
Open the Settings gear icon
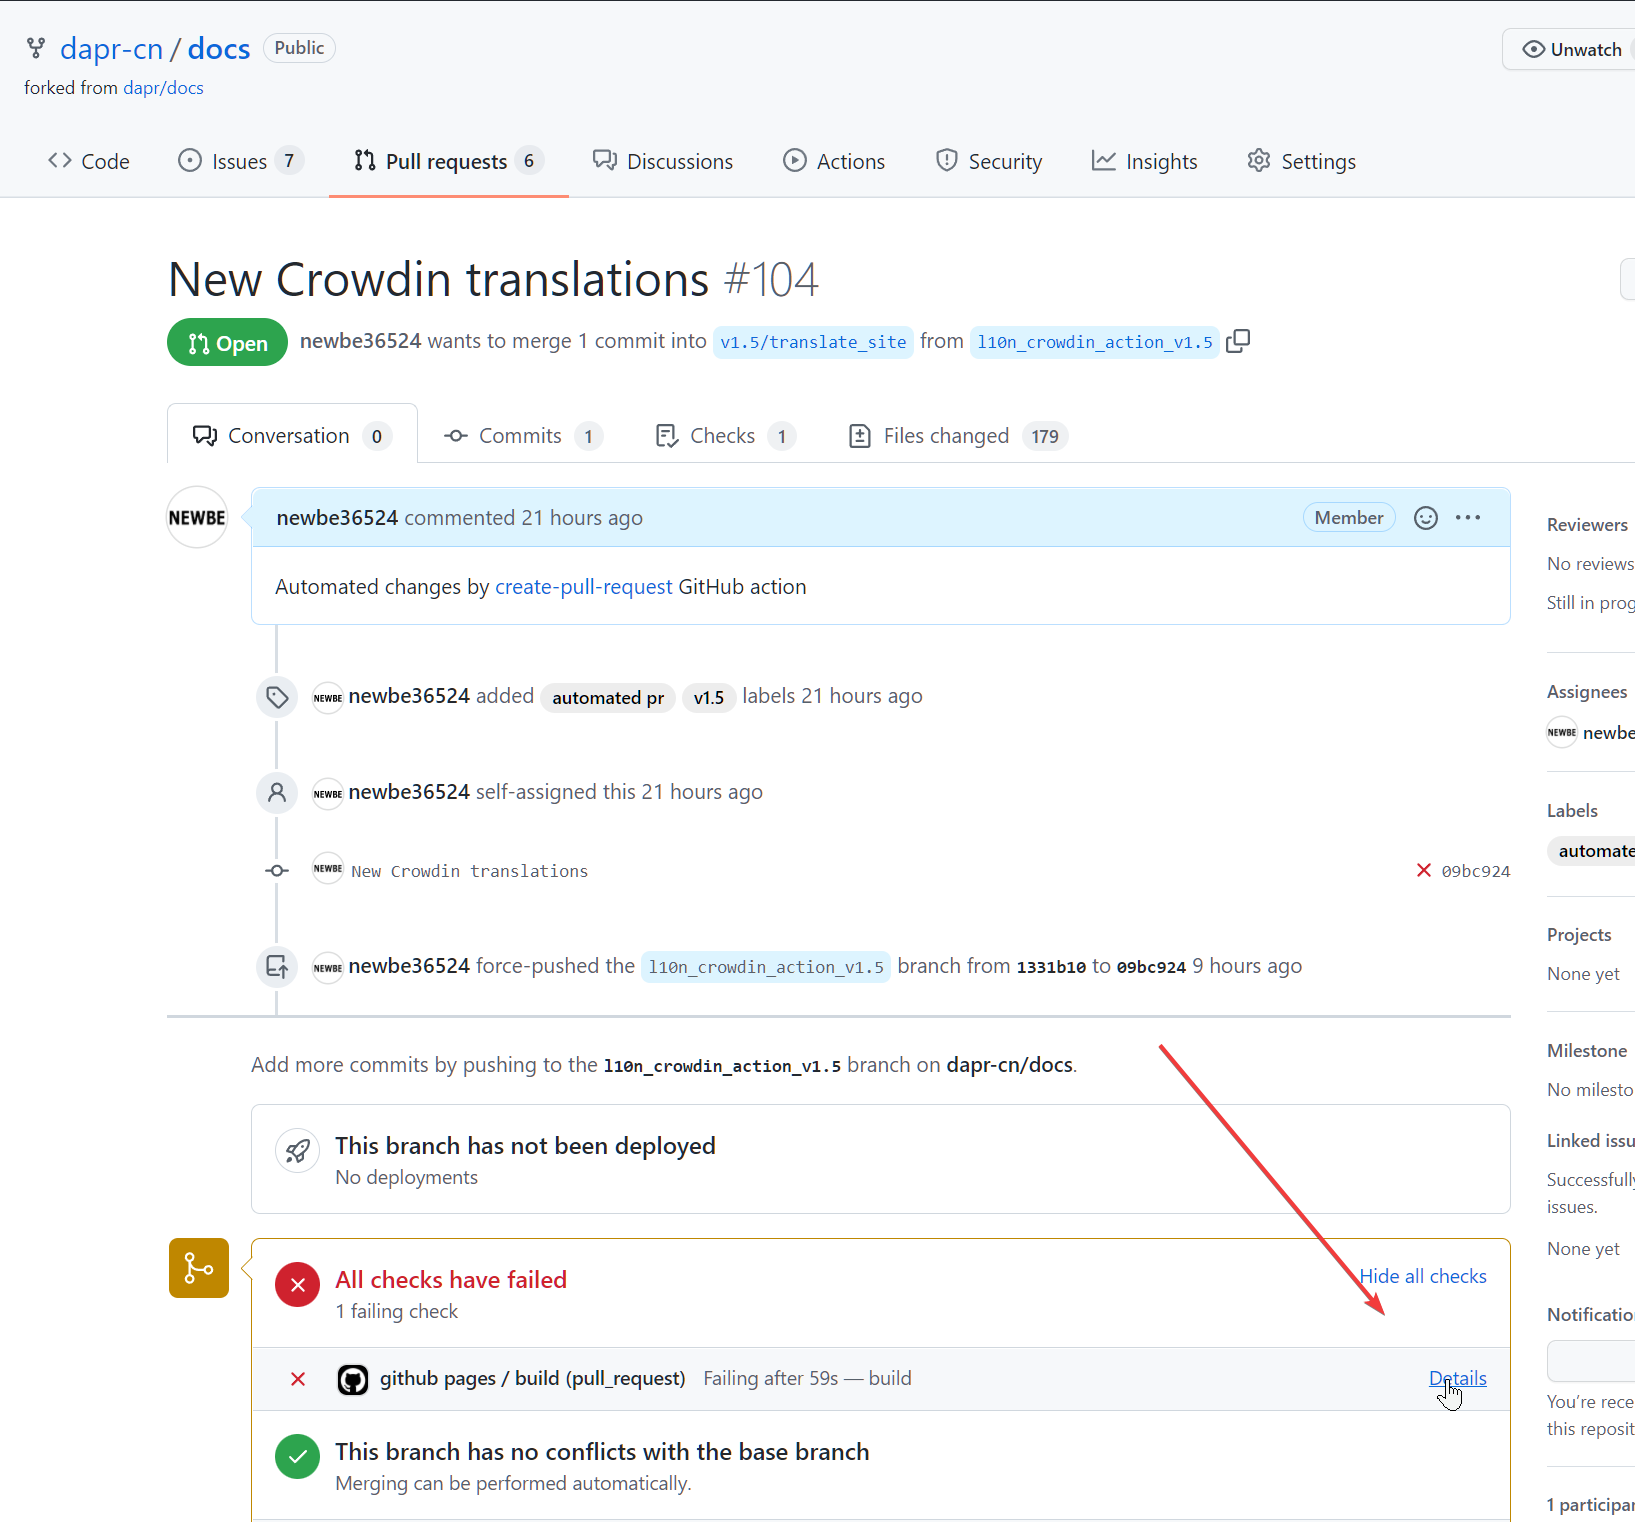(1259, 160)
